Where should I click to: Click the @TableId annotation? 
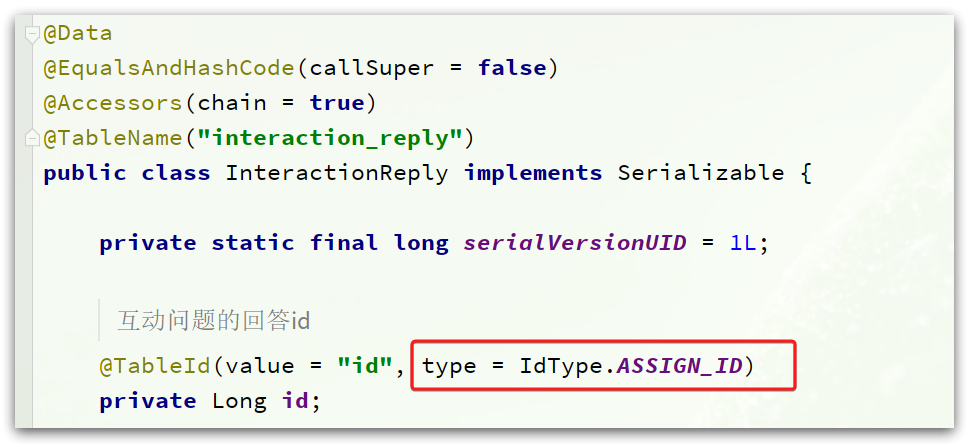point(156,366)
